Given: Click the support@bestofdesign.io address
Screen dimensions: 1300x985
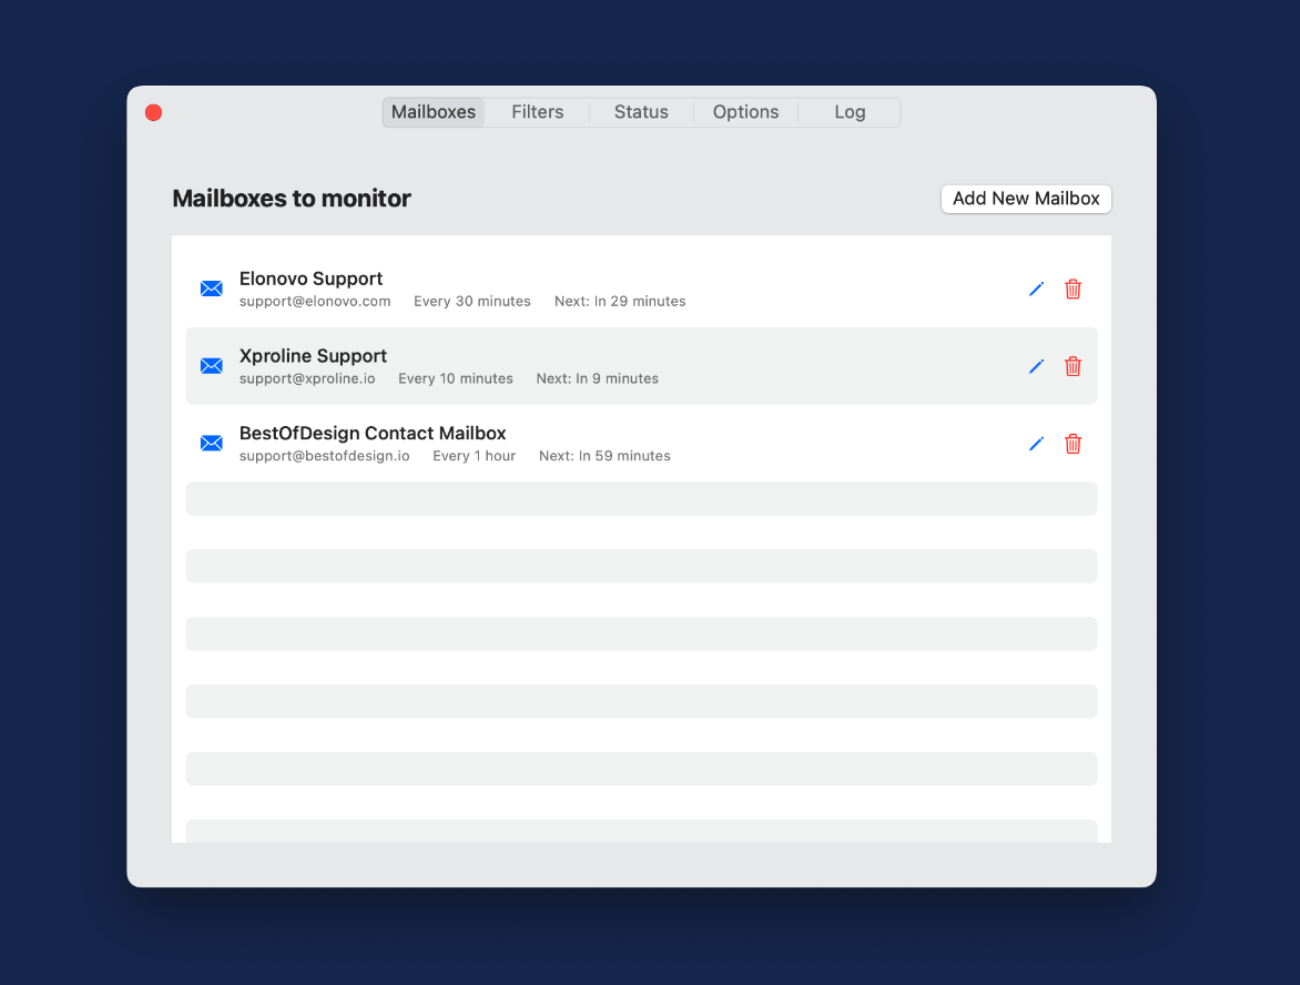Looking at the screenshot, I should pos(324,455).
